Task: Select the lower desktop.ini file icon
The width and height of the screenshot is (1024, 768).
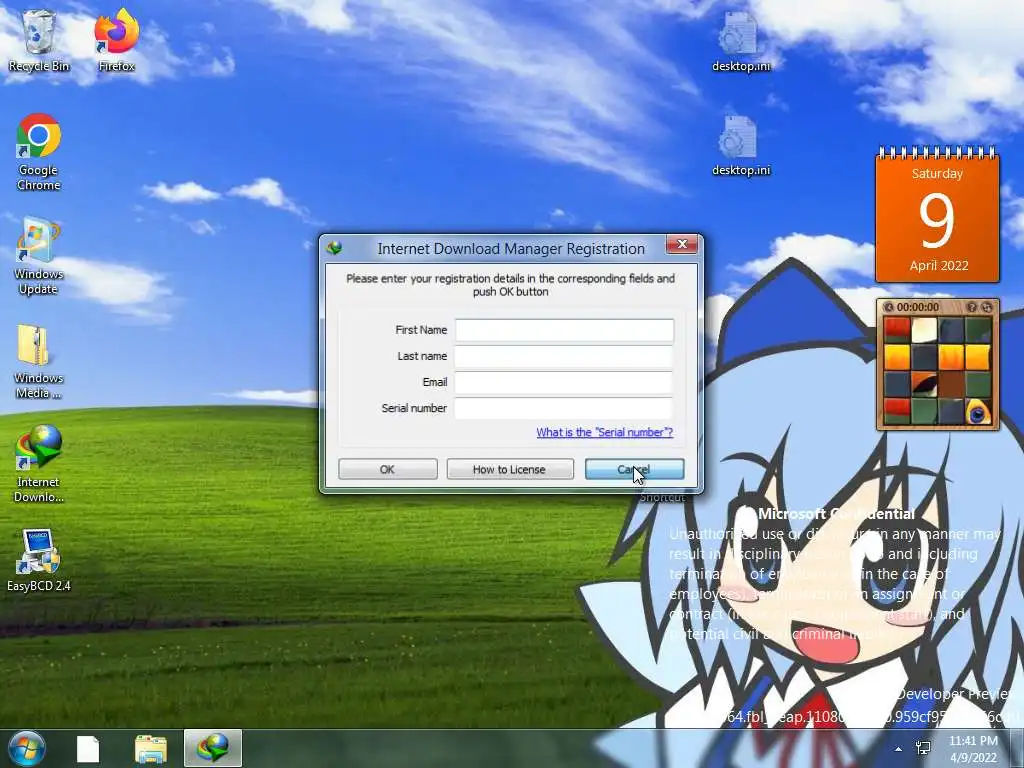Action: click(x=741, y=145)
